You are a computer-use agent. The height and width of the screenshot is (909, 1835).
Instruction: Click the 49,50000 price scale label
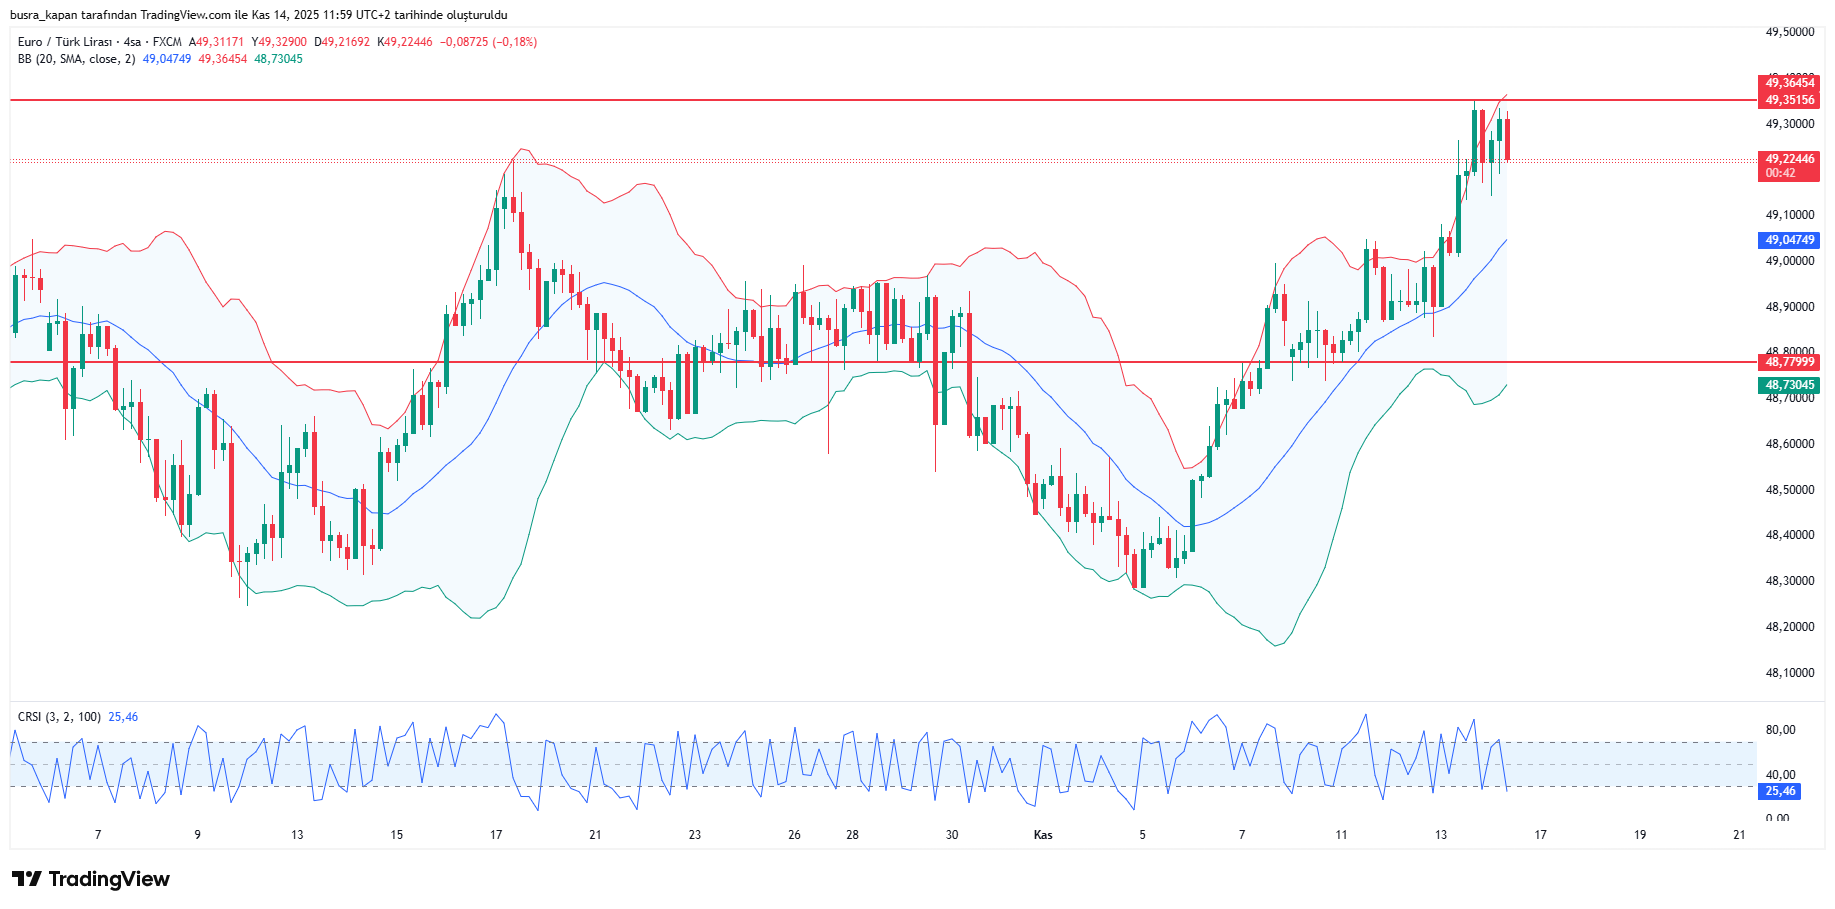[1789, 32]
